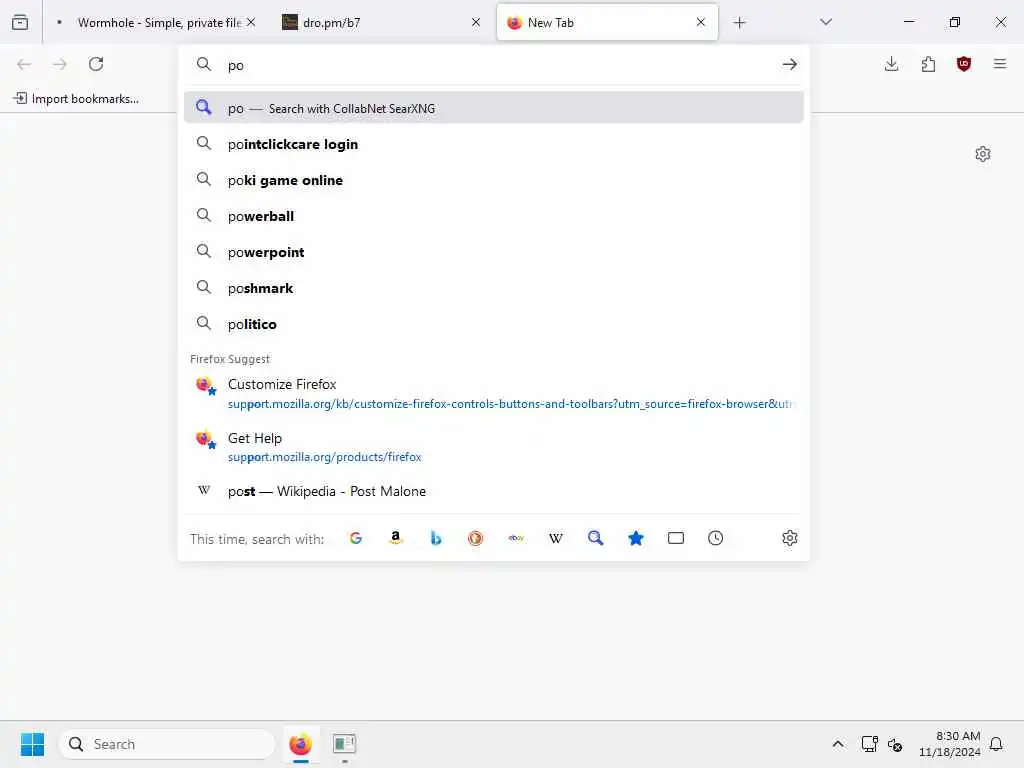1024x768 pixels.
Task: Close the Wormhole tab
Action: tap(251, 22)
